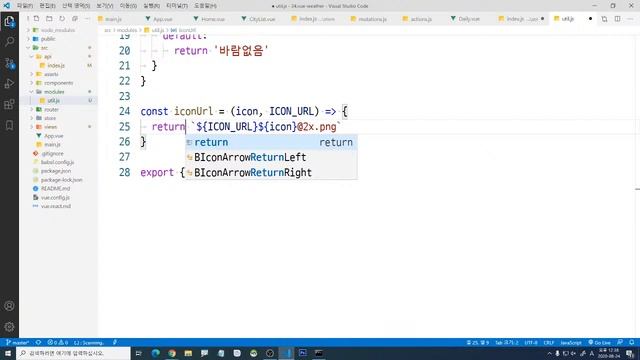Split the editor to the right
640x360 pixels.
[617, 19]
